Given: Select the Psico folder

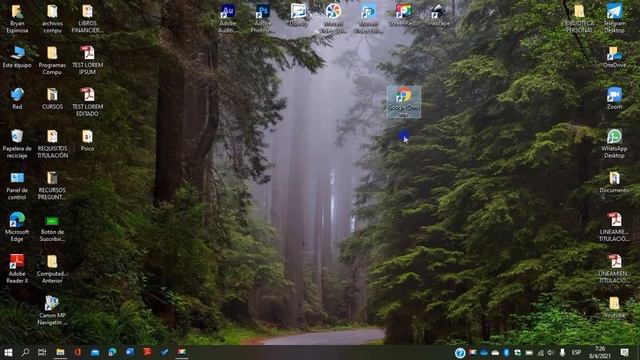Looking at the screenshot, I should pos(87,140).
